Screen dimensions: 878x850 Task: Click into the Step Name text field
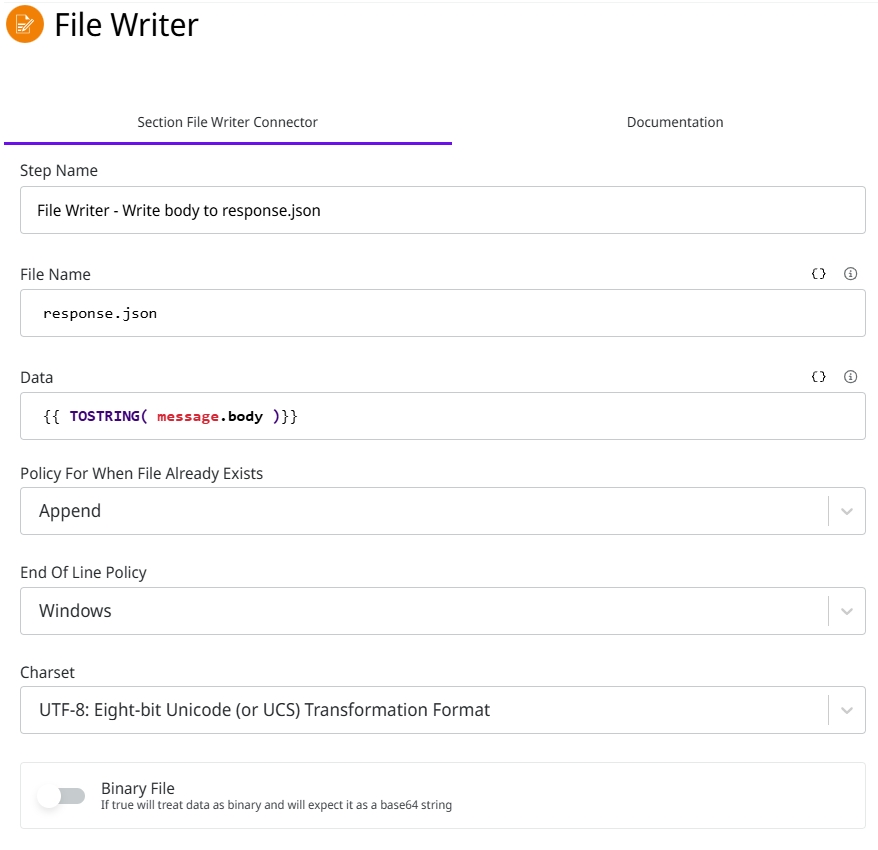pos(442,210)
